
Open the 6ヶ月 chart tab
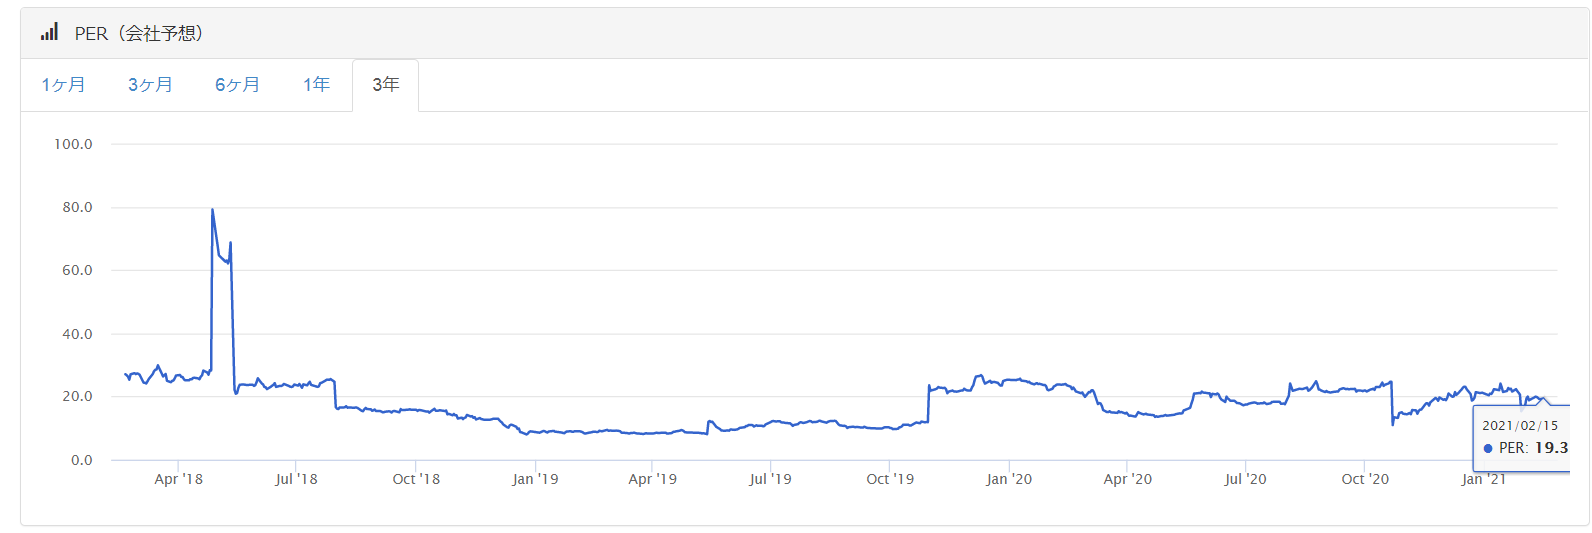(x=237, y=85)
